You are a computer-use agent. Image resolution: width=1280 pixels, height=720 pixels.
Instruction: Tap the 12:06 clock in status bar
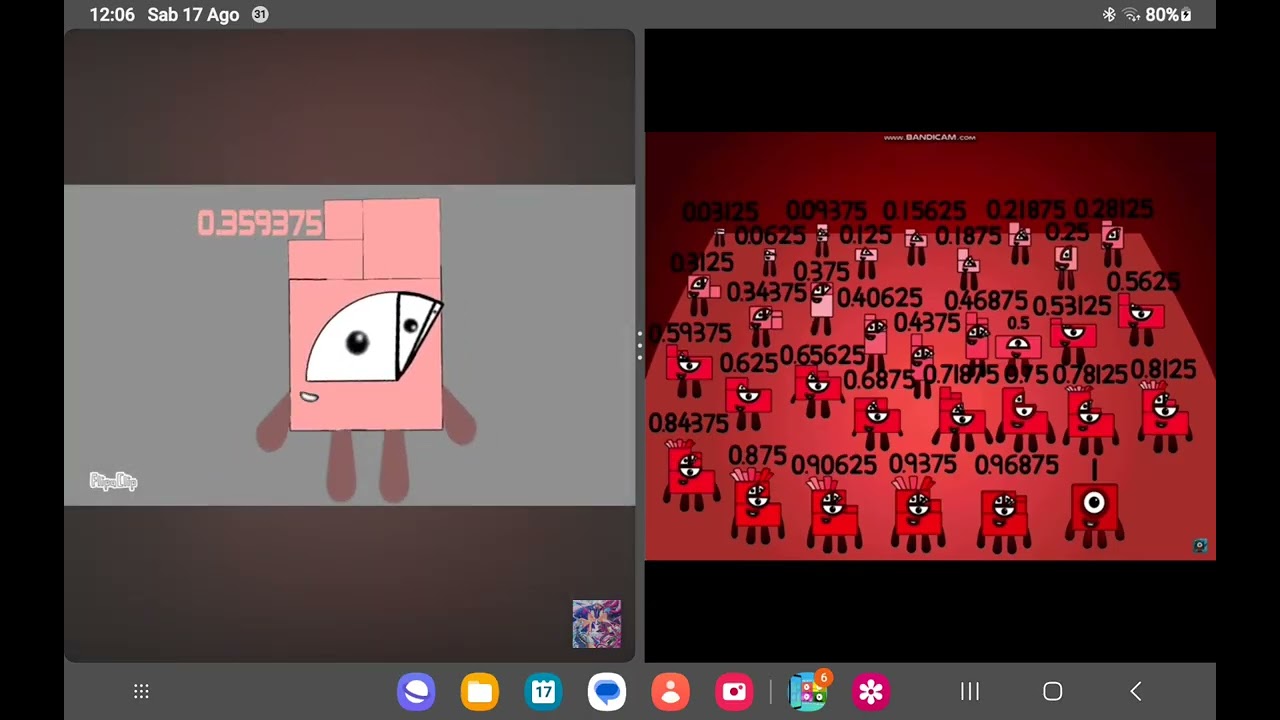[112, 15]
